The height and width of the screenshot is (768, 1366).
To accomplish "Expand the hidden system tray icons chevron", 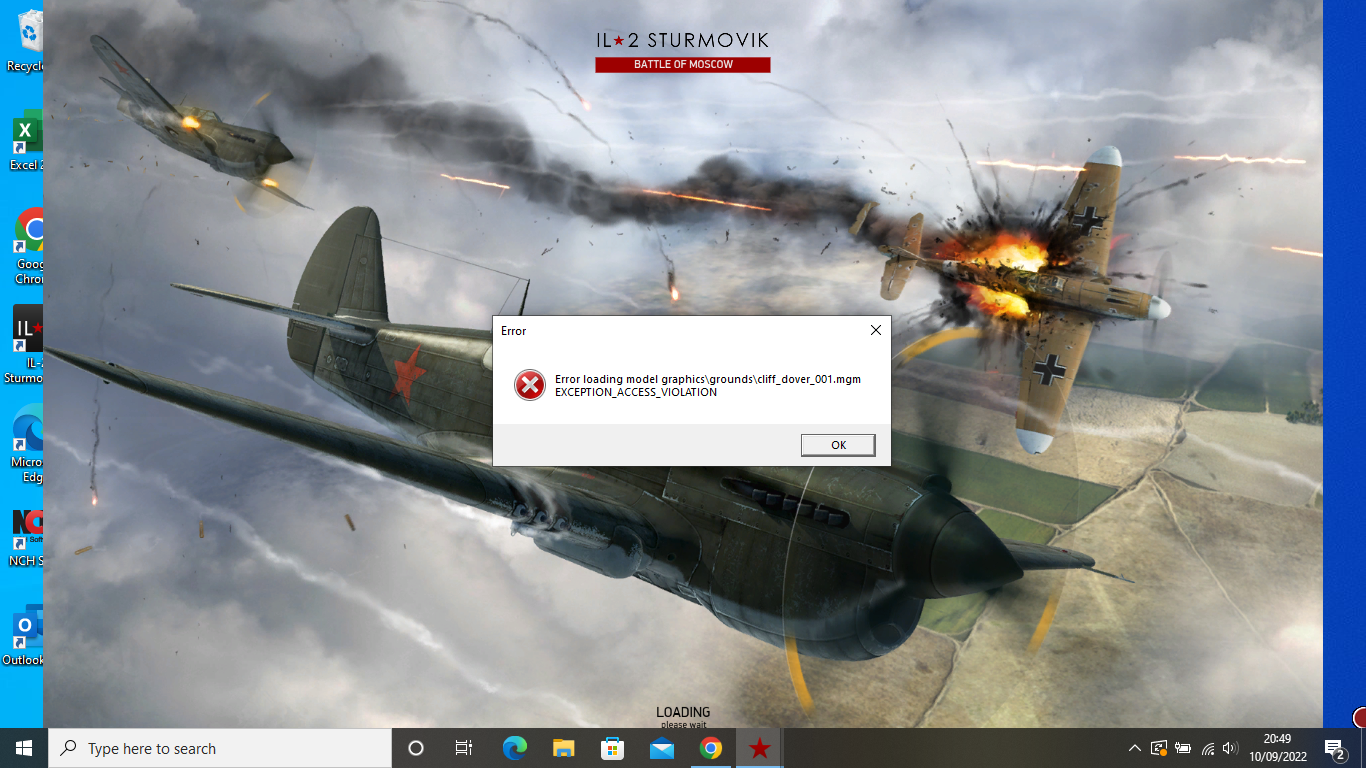I will click(1134, 748).
